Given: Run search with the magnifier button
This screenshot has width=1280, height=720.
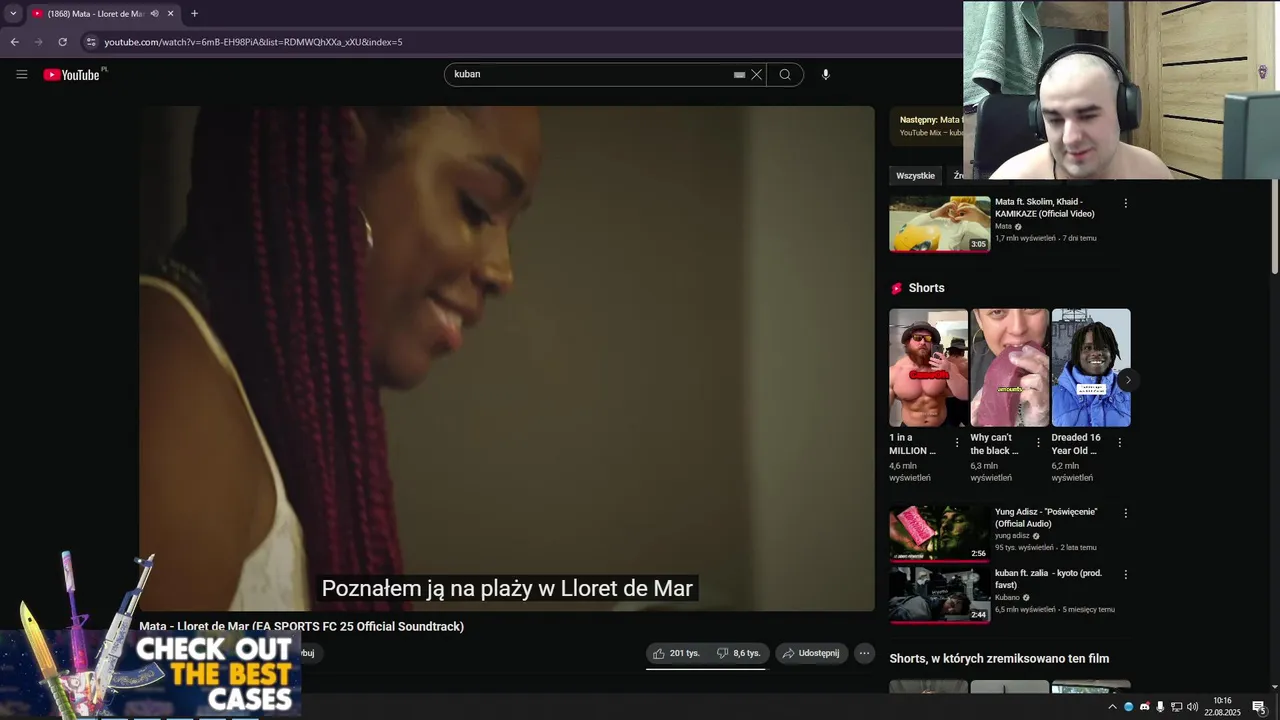Looking at the screenshot, I should coord(785,74).
